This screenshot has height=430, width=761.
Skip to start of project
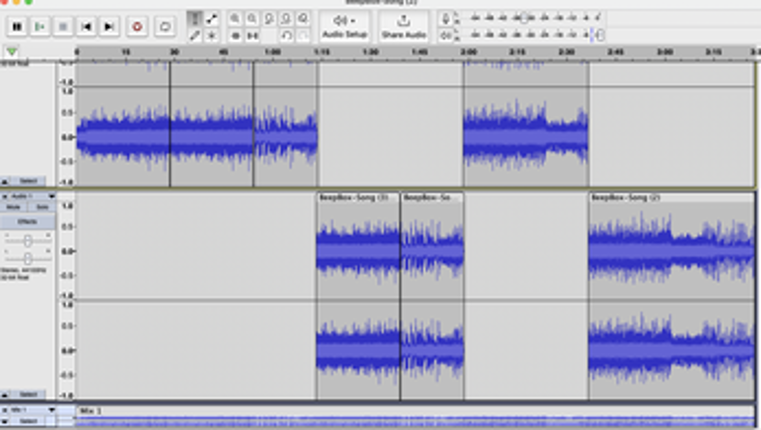tap(87, 27)
